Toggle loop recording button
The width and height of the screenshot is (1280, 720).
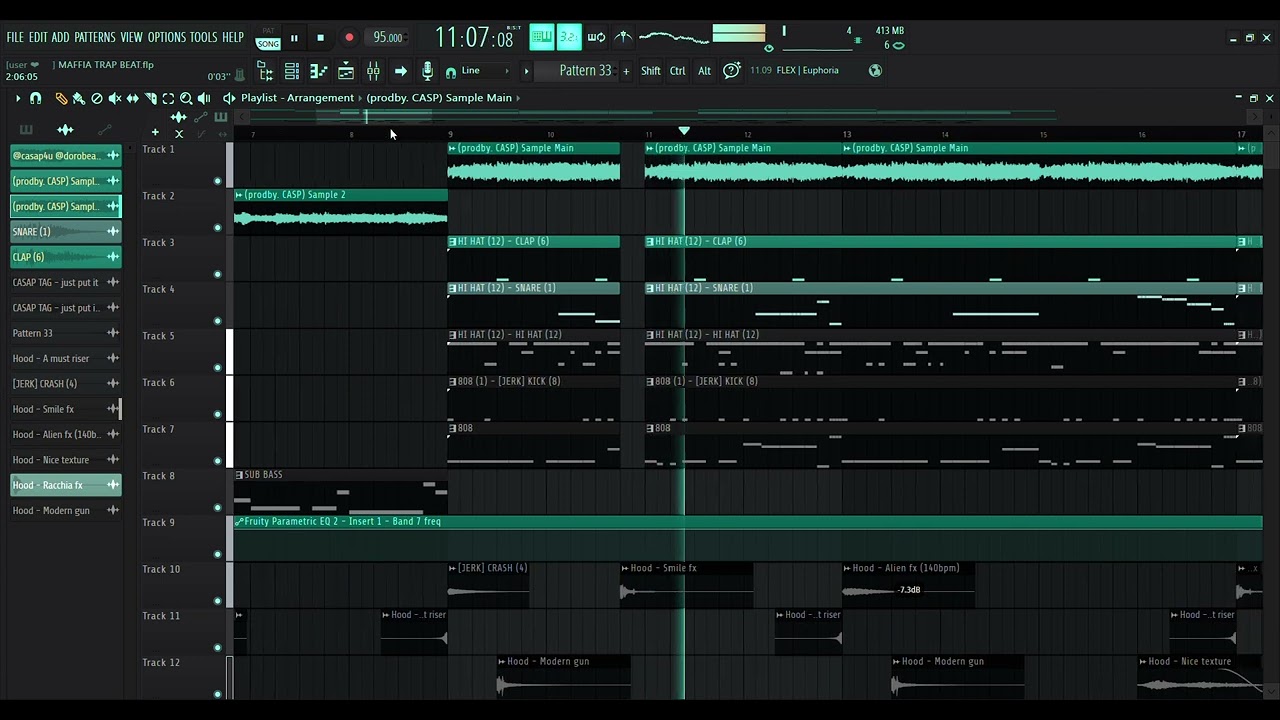click(596, 38)
